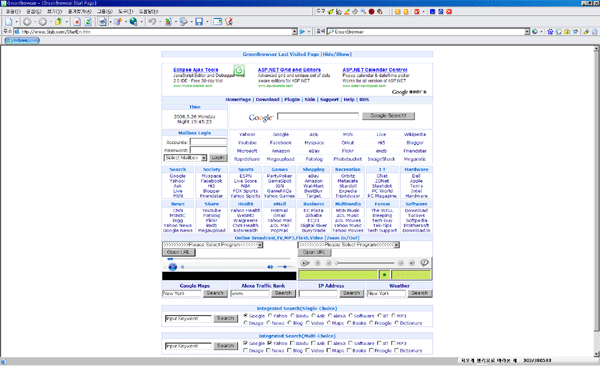Click the green G logo in the ad banner
Image resolution: width=600 pixels, height=366 pixels.
239,70
